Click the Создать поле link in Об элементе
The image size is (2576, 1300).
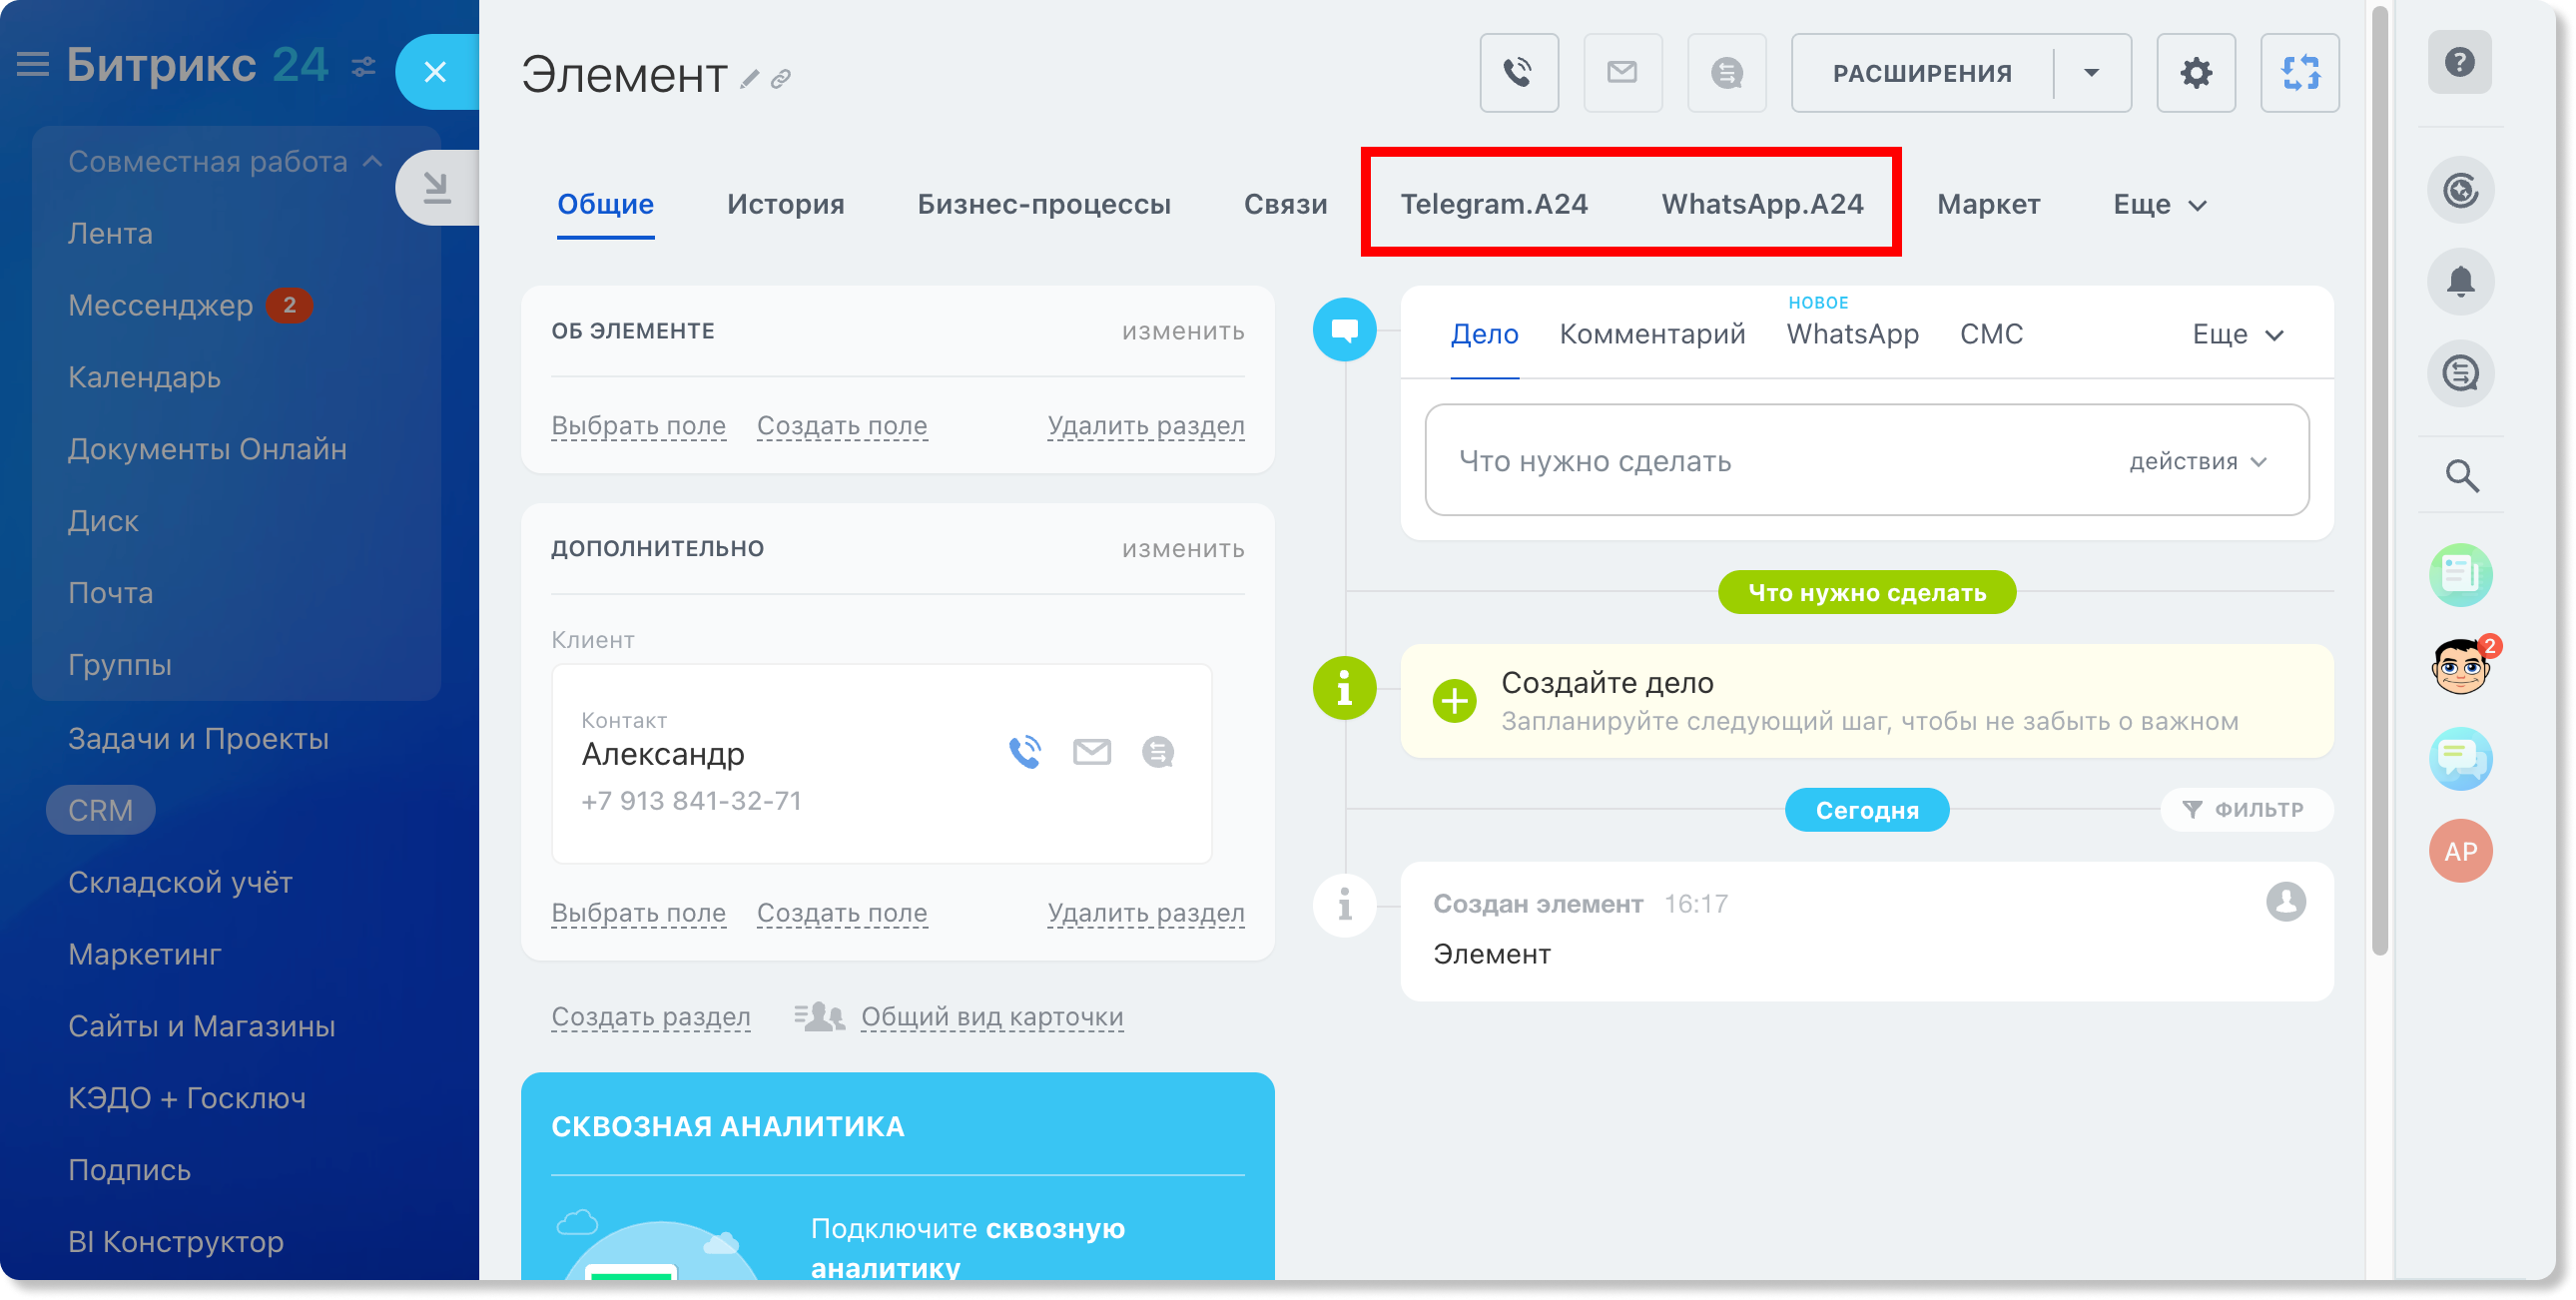click(841, 426)
